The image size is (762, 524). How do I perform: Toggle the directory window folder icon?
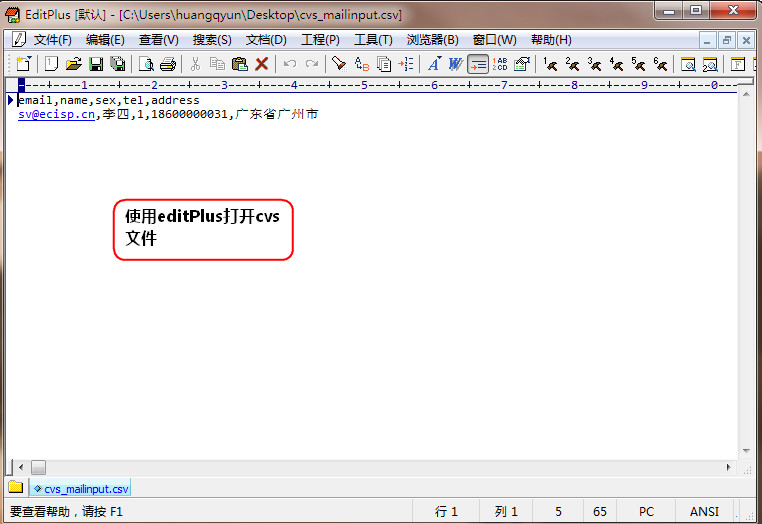pos(15,488)
